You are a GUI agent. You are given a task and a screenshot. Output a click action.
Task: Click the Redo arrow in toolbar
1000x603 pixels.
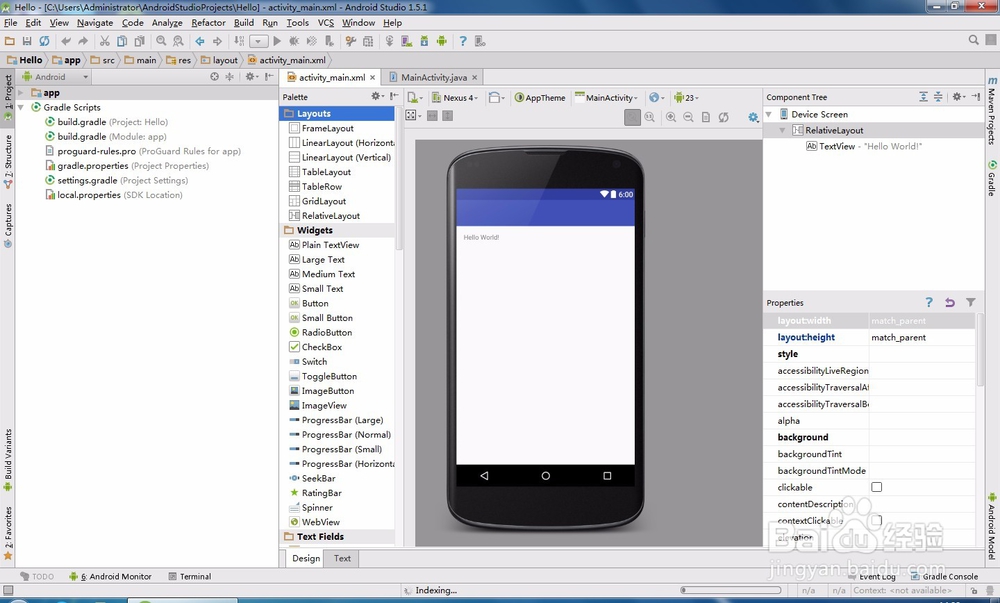83,41
